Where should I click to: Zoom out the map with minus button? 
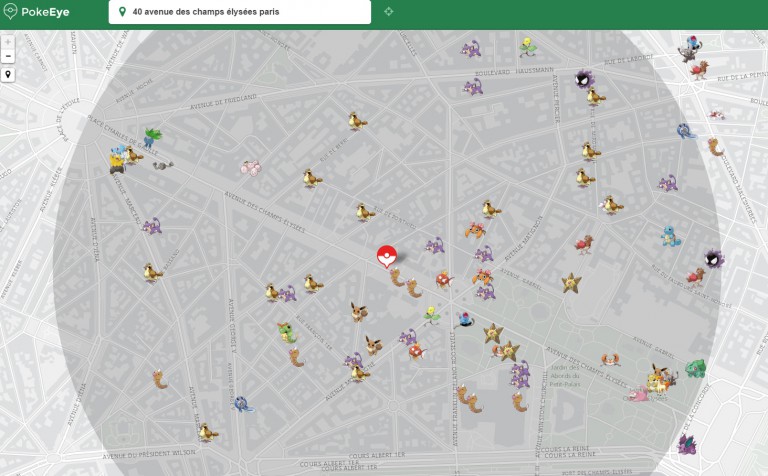pyautogui.click(x=8, y=57)
